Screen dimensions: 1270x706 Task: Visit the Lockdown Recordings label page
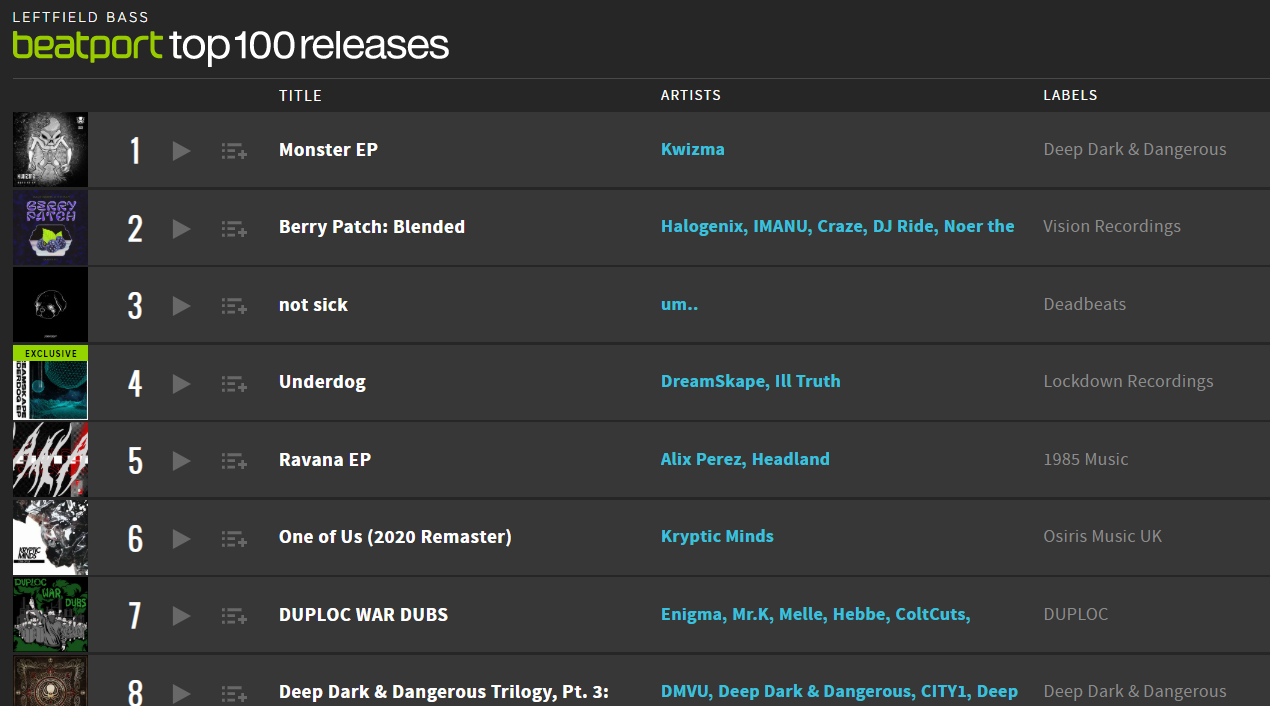tap(1128, 381)
